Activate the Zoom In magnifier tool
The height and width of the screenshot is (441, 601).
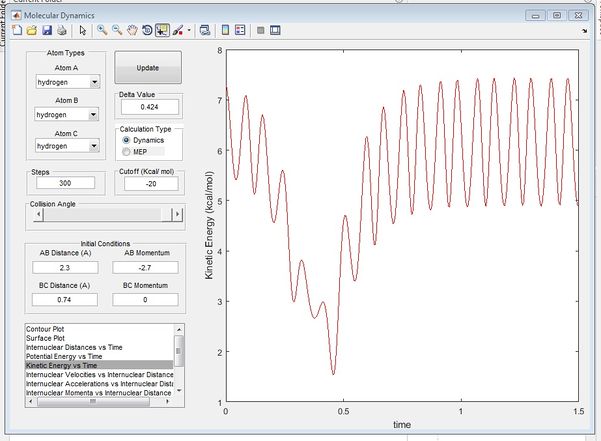coord(102,30)
